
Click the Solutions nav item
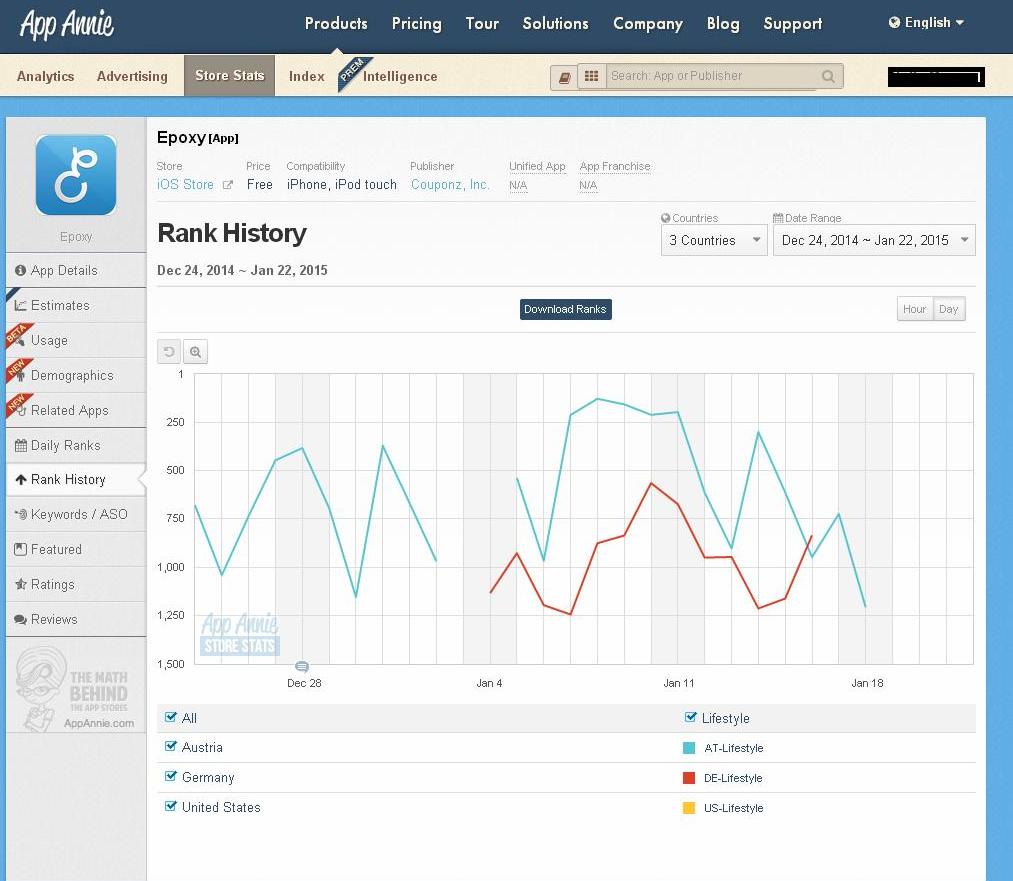tap(556, 24)
